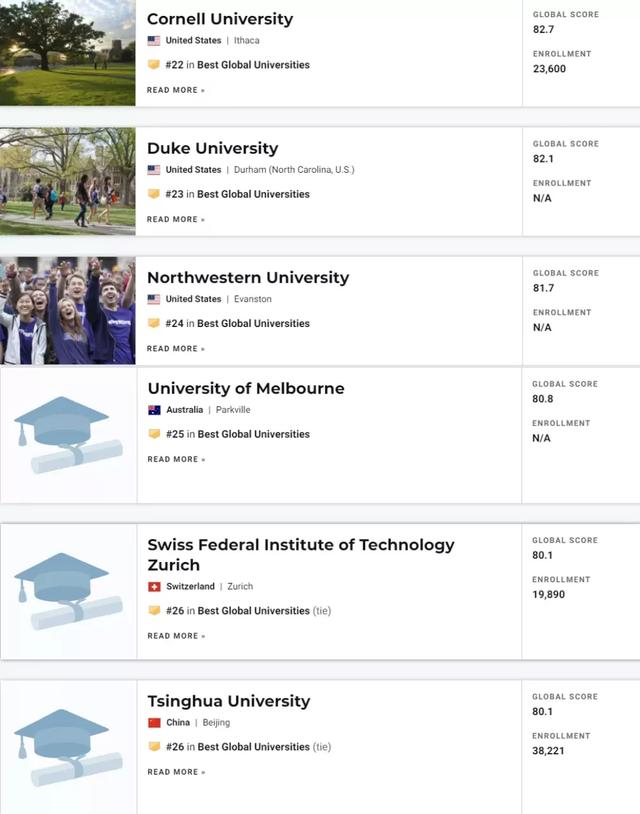This screenshot has width=640, height=814.
Task: Open the Duke University title link
Action: pyautogui.click(x=213, y=148)
